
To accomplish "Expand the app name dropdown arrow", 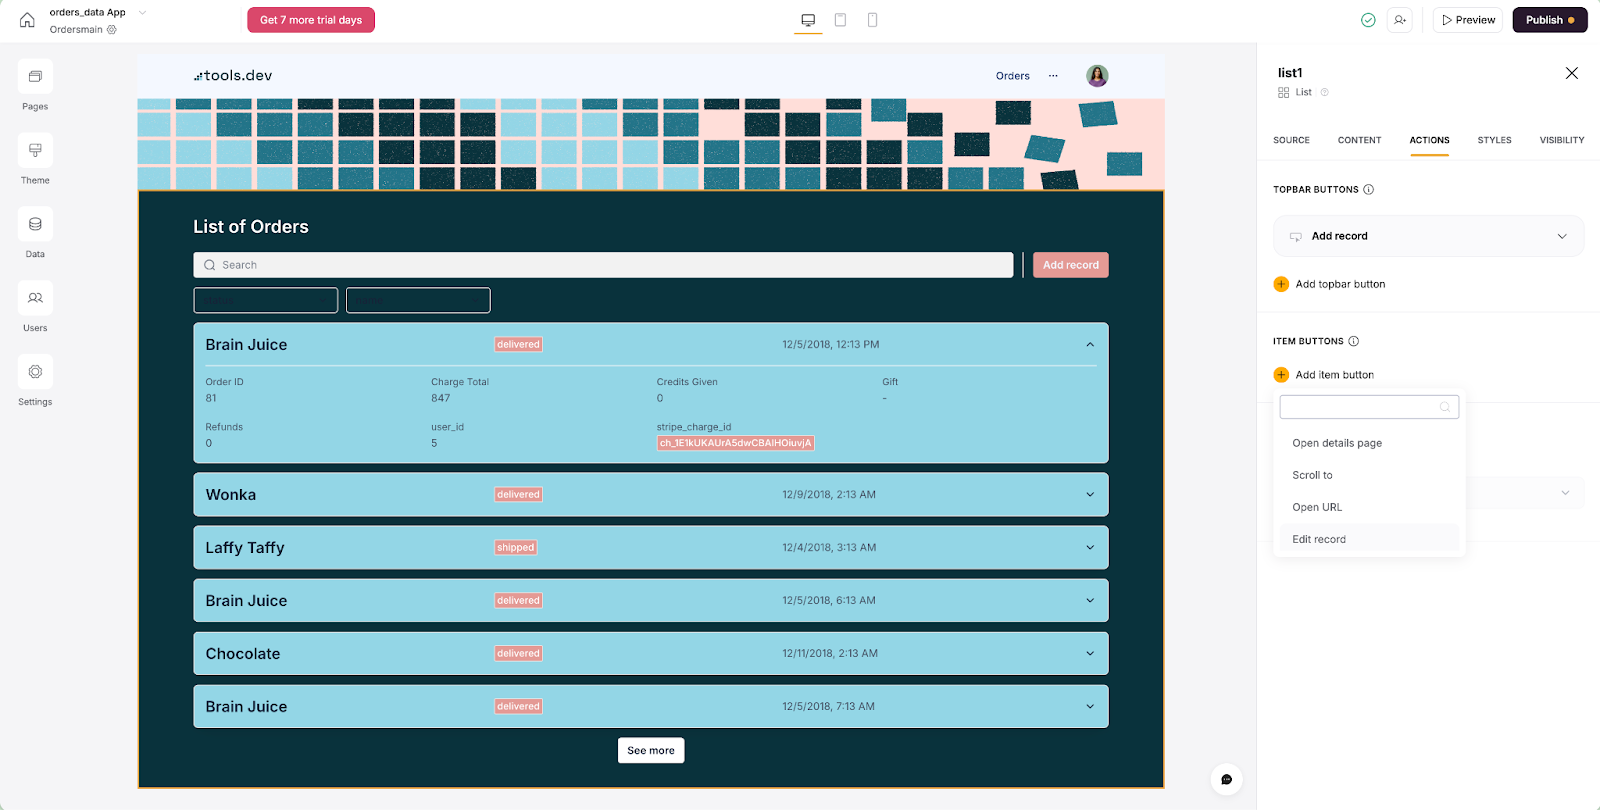I will tap(142, 13).
